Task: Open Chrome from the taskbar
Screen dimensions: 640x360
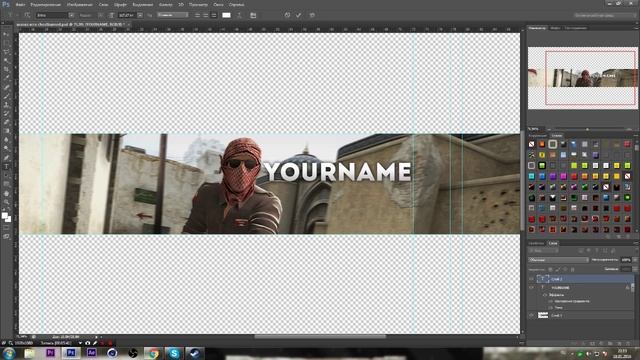Action: coord(153,353)
